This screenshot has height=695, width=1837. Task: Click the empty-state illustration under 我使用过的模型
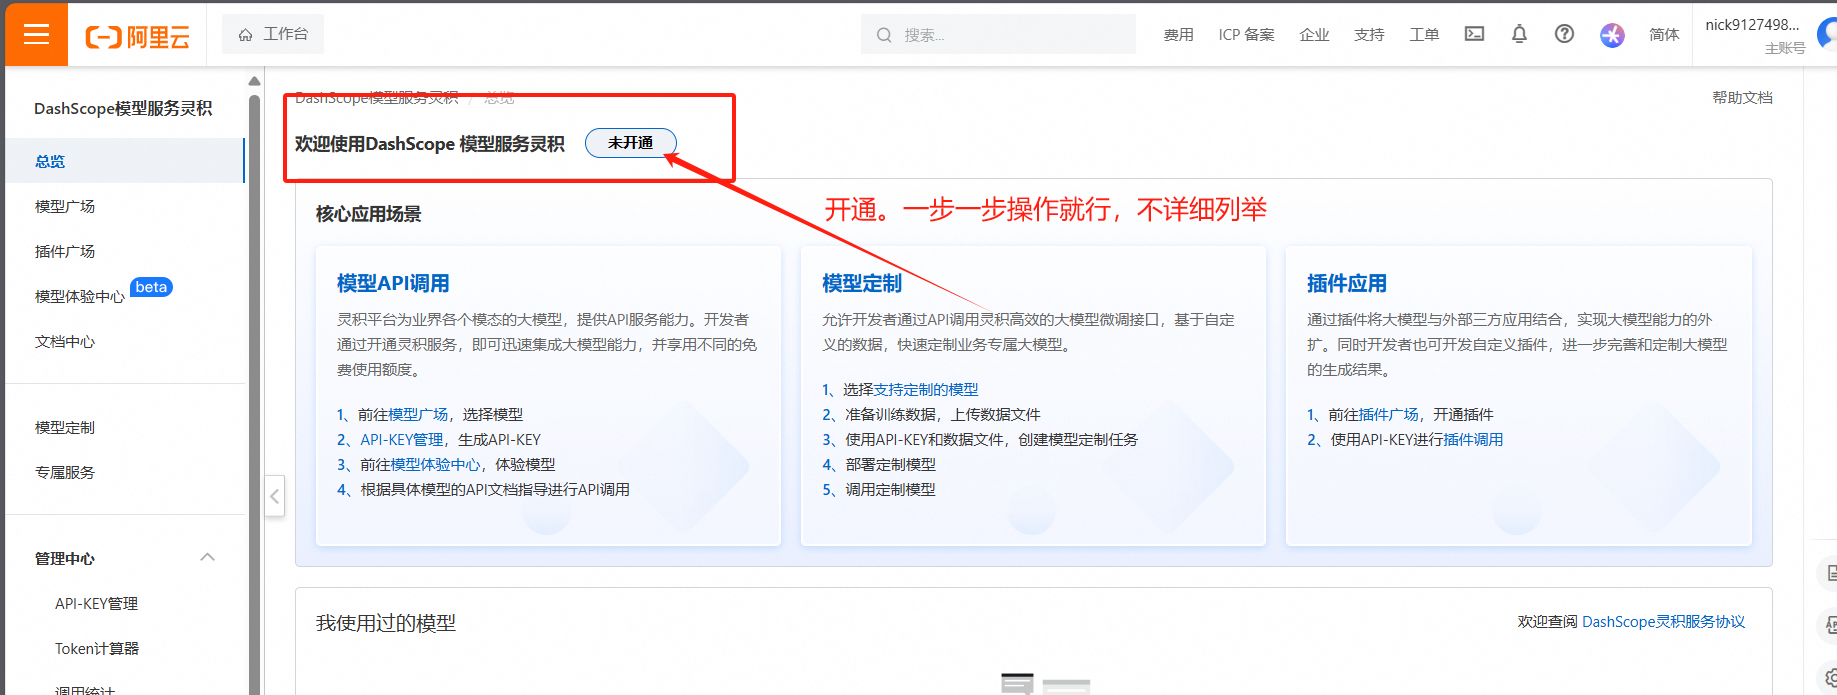pyautogui.click(x=1045, y=684)
